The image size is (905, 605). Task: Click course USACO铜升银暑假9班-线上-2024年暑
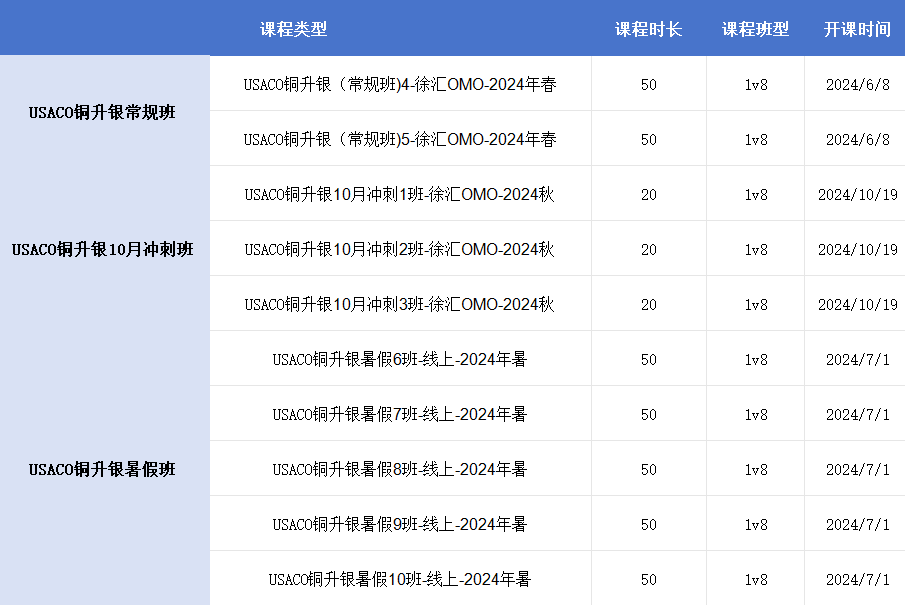point(400,524)
